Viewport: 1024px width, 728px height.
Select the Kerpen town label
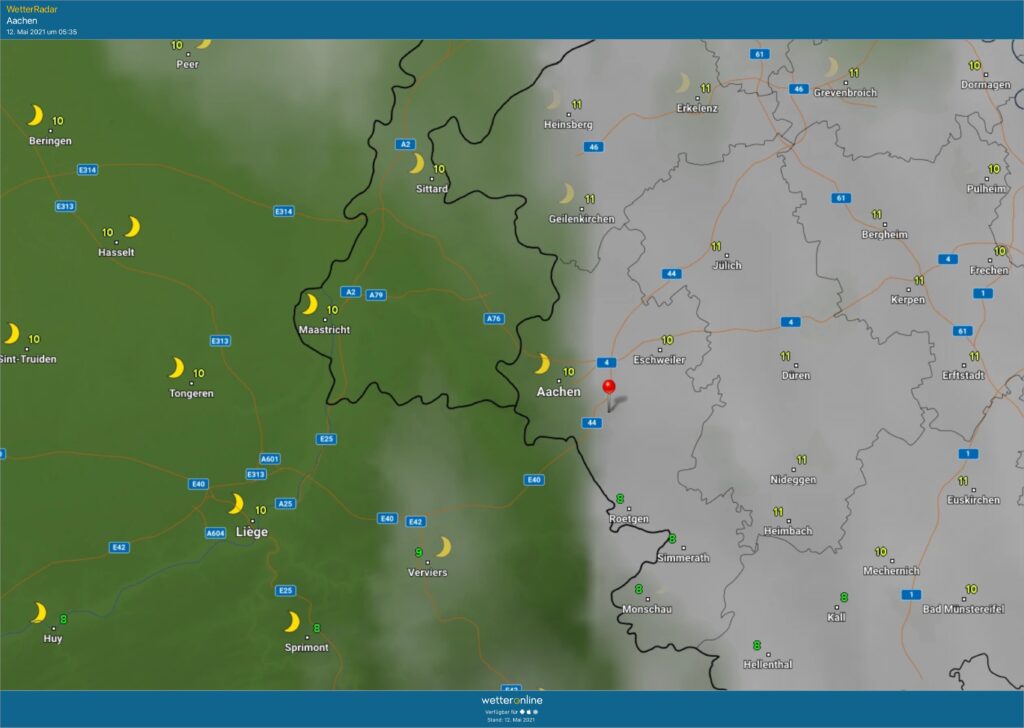(908, 300)
